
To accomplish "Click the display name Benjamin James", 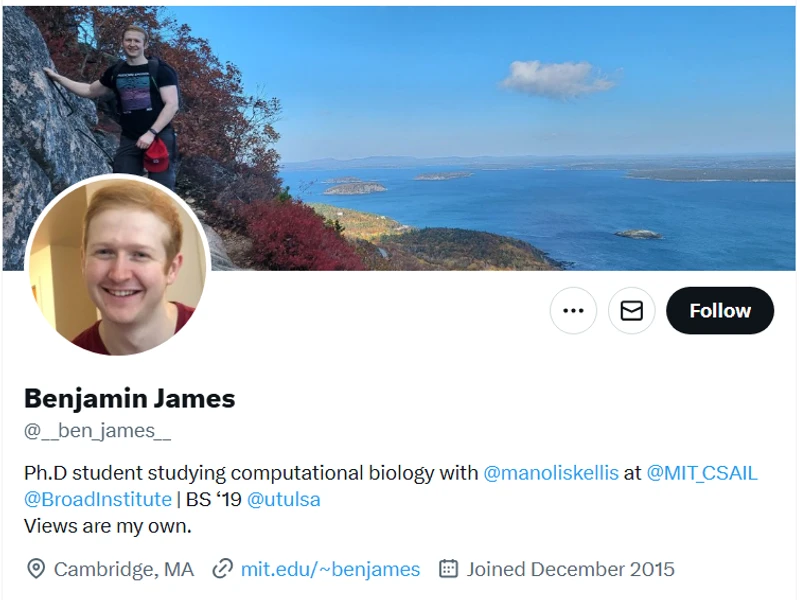I will [129, 398].
